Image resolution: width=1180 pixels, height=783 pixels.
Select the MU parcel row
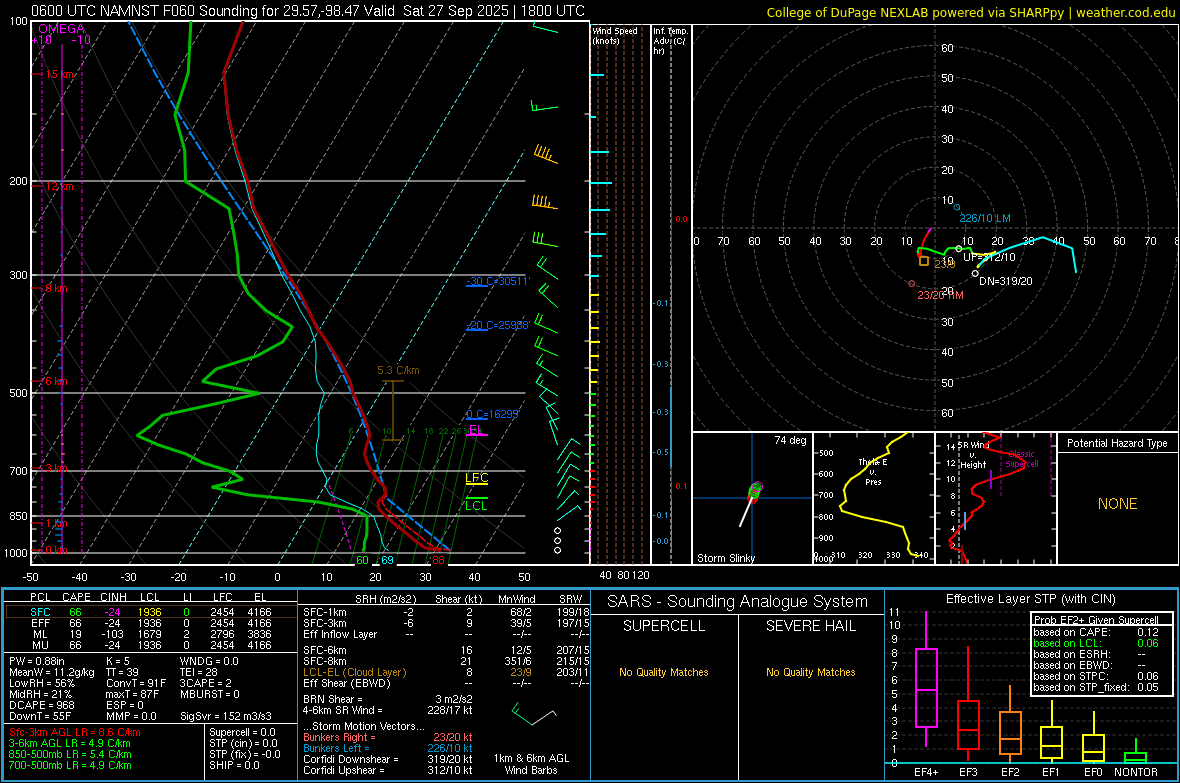point(151,645)
